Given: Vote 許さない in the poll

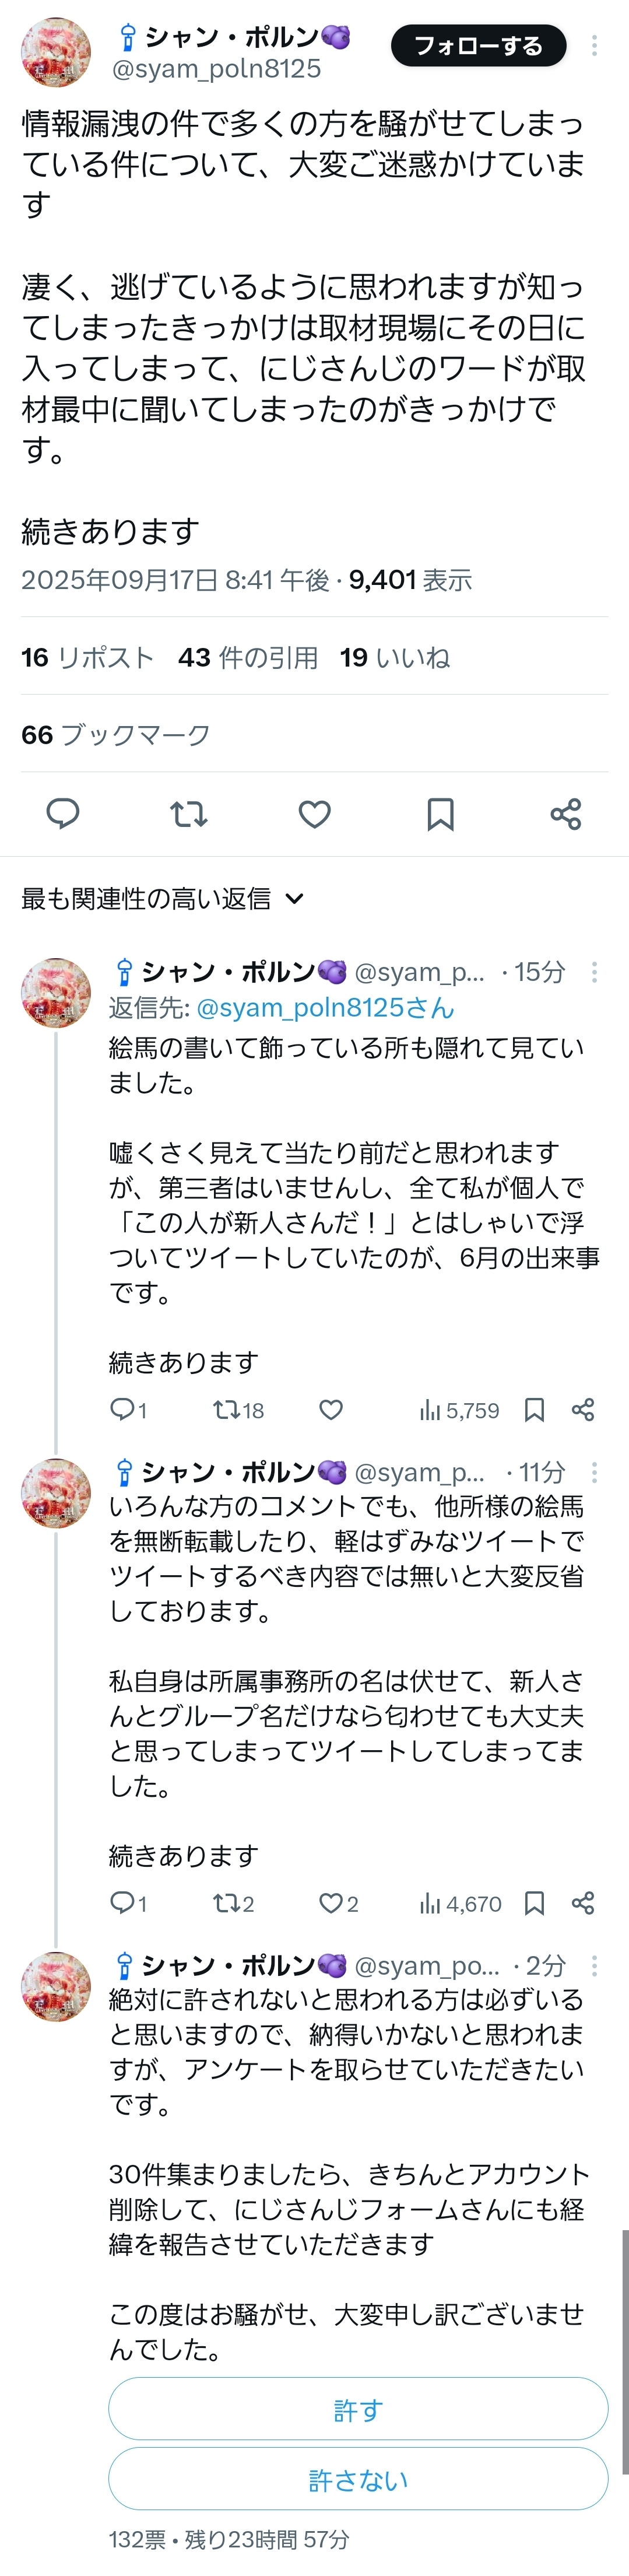Looking at the screenshot, I should pyautogui.click(x=358, y=2480).
